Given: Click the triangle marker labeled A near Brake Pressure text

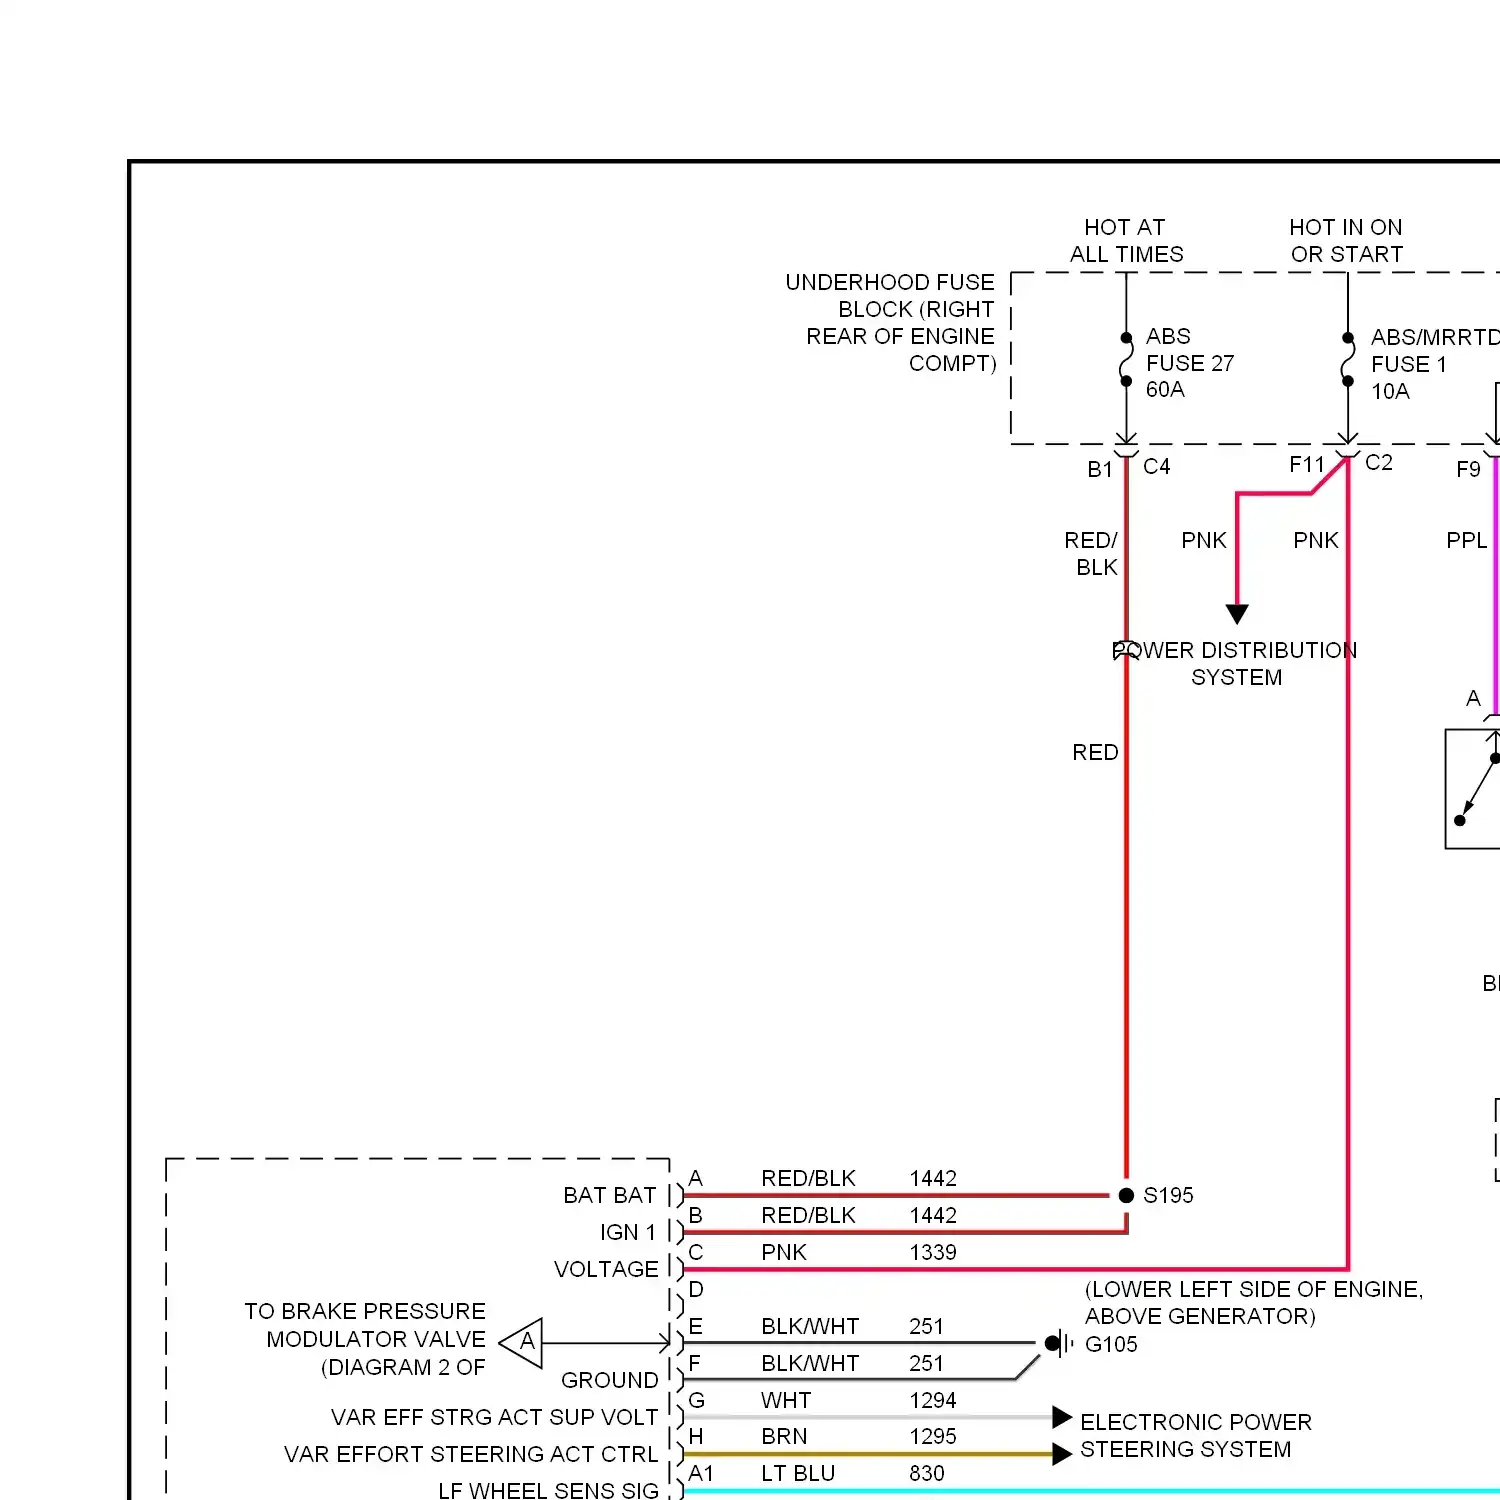Looking at the screenshot, I should [x=521, y=1343].
